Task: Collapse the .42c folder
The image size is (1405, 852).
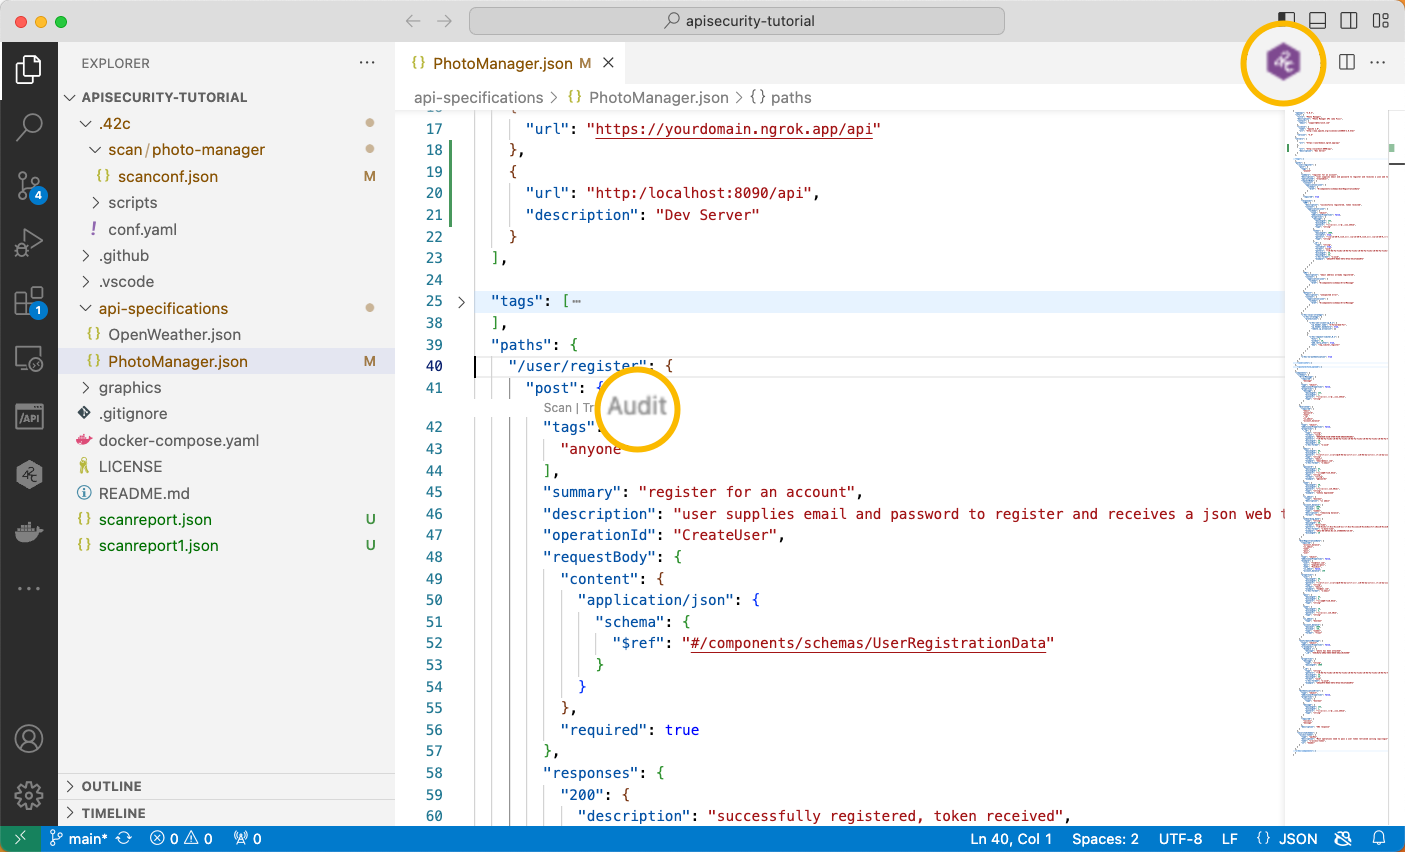Action: coord(86,124)
